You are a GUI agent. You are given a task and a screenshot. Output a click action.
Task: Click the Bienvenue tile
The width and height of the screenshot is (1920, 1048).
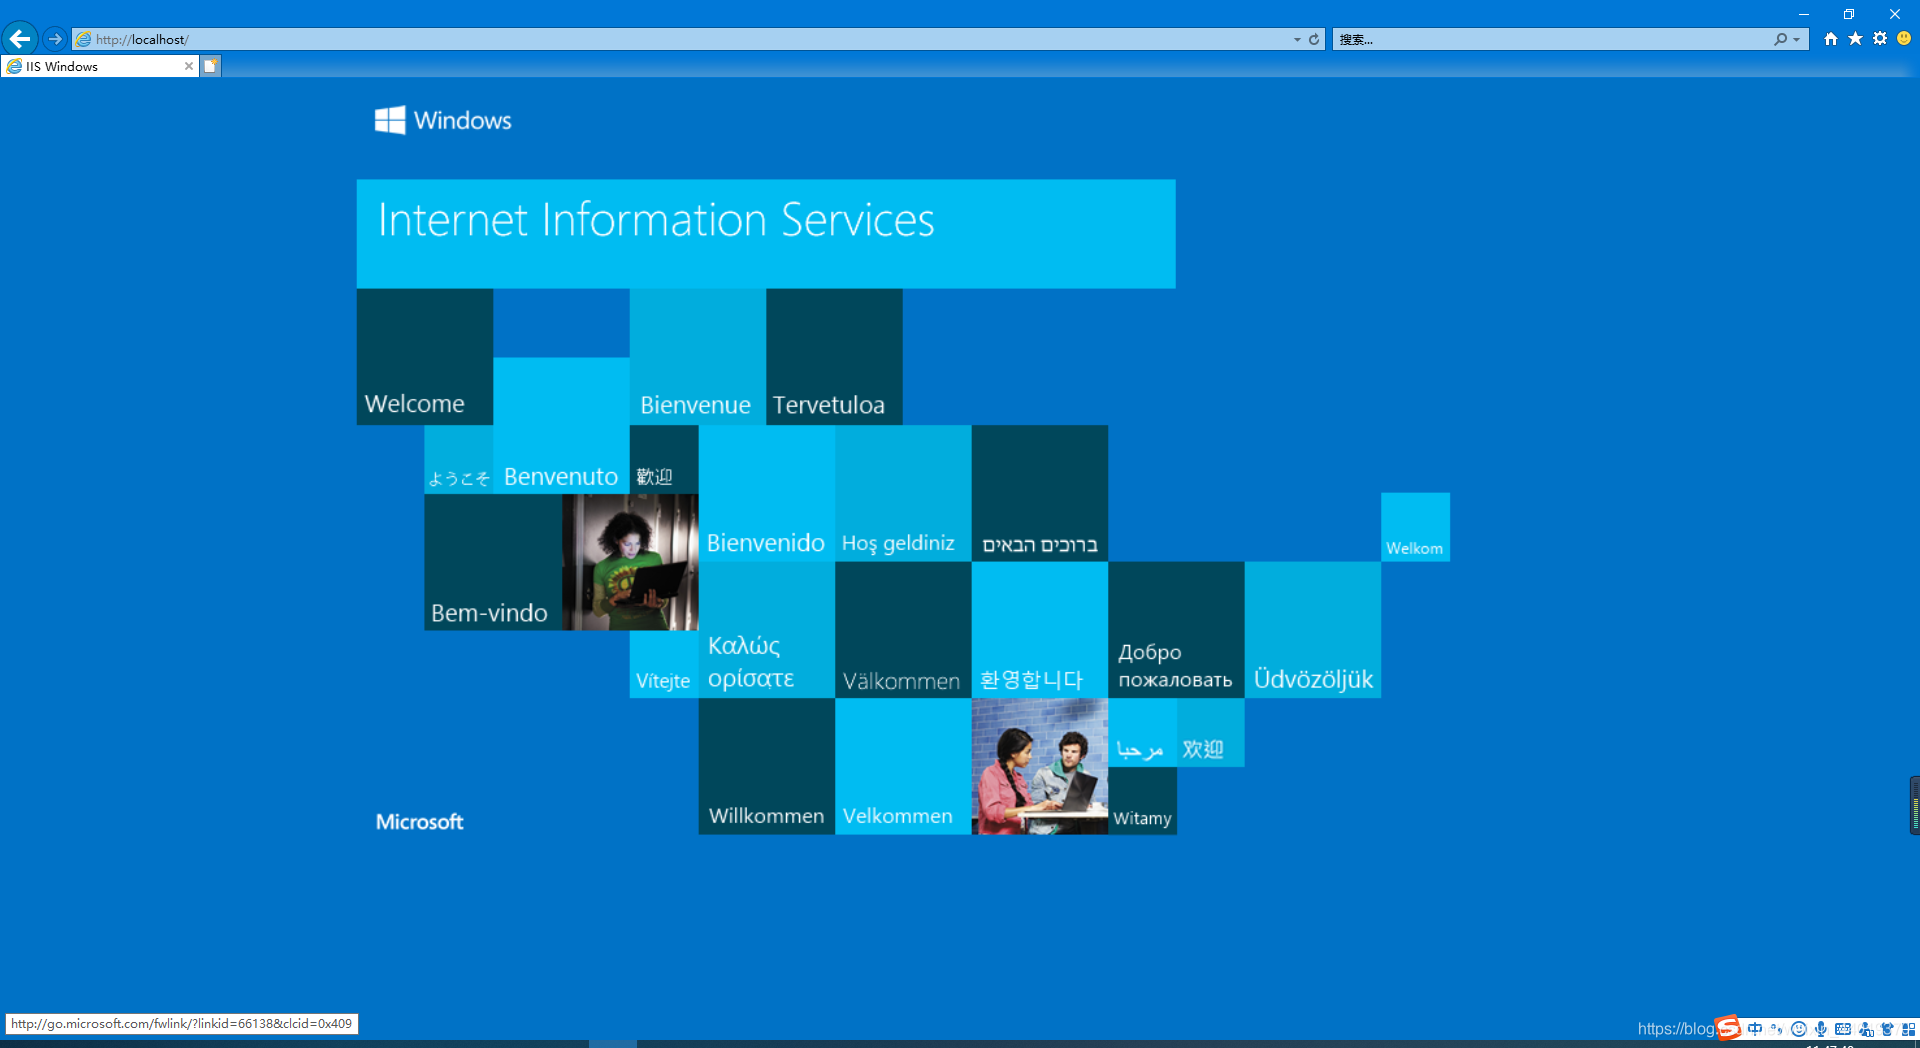698,357
